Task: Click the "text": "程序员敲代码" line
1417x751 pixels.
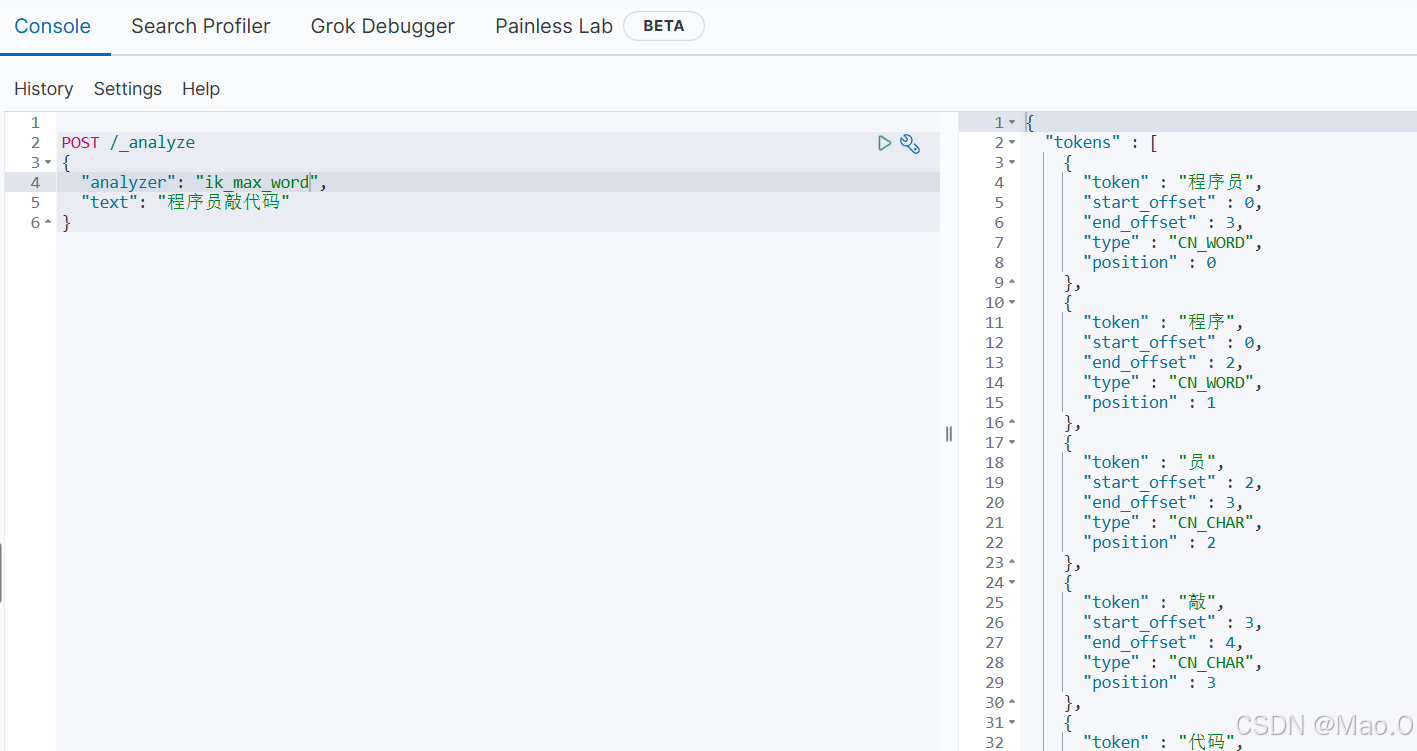Action: pos(186,202)
